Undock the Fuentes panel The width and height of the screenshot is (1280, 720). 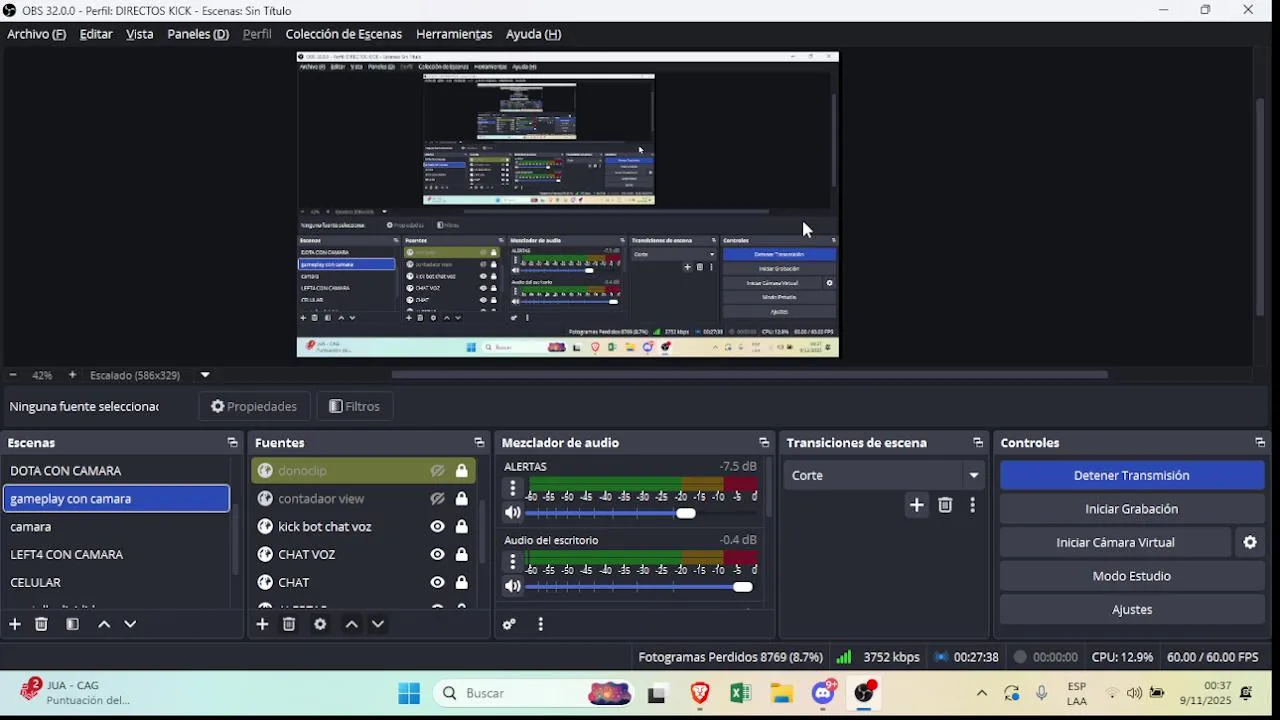(479, 442)
